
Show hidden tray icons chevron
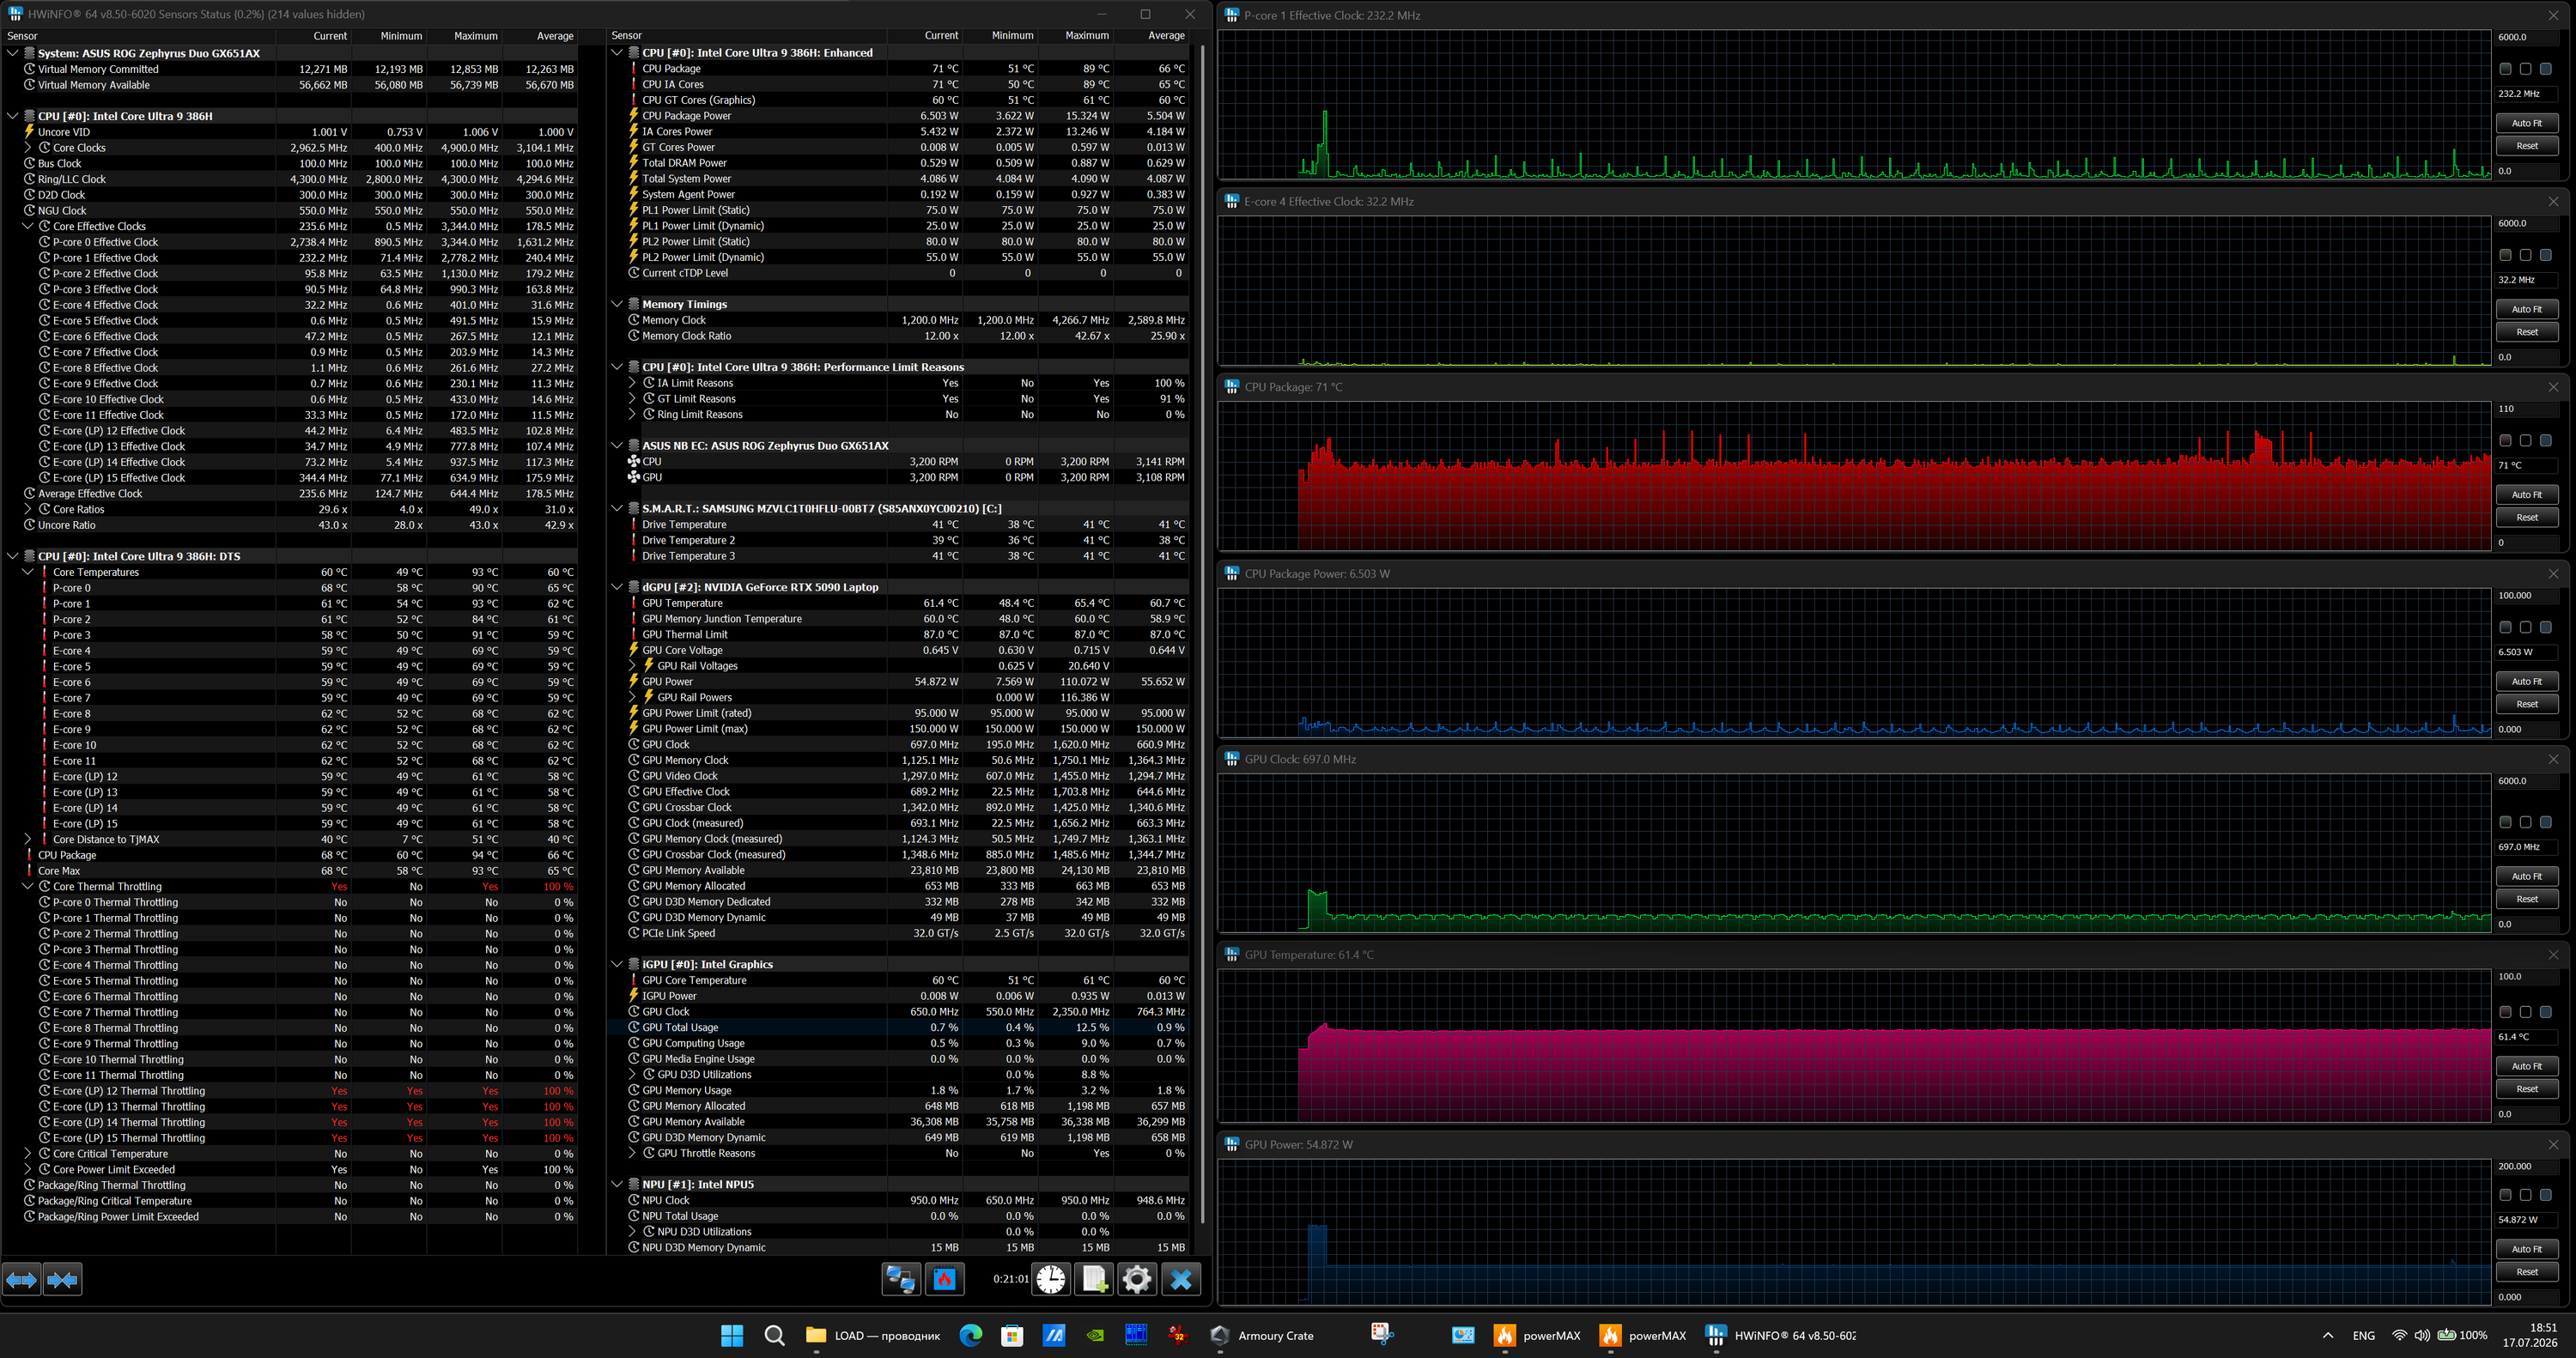(x=2328, y=1335)
